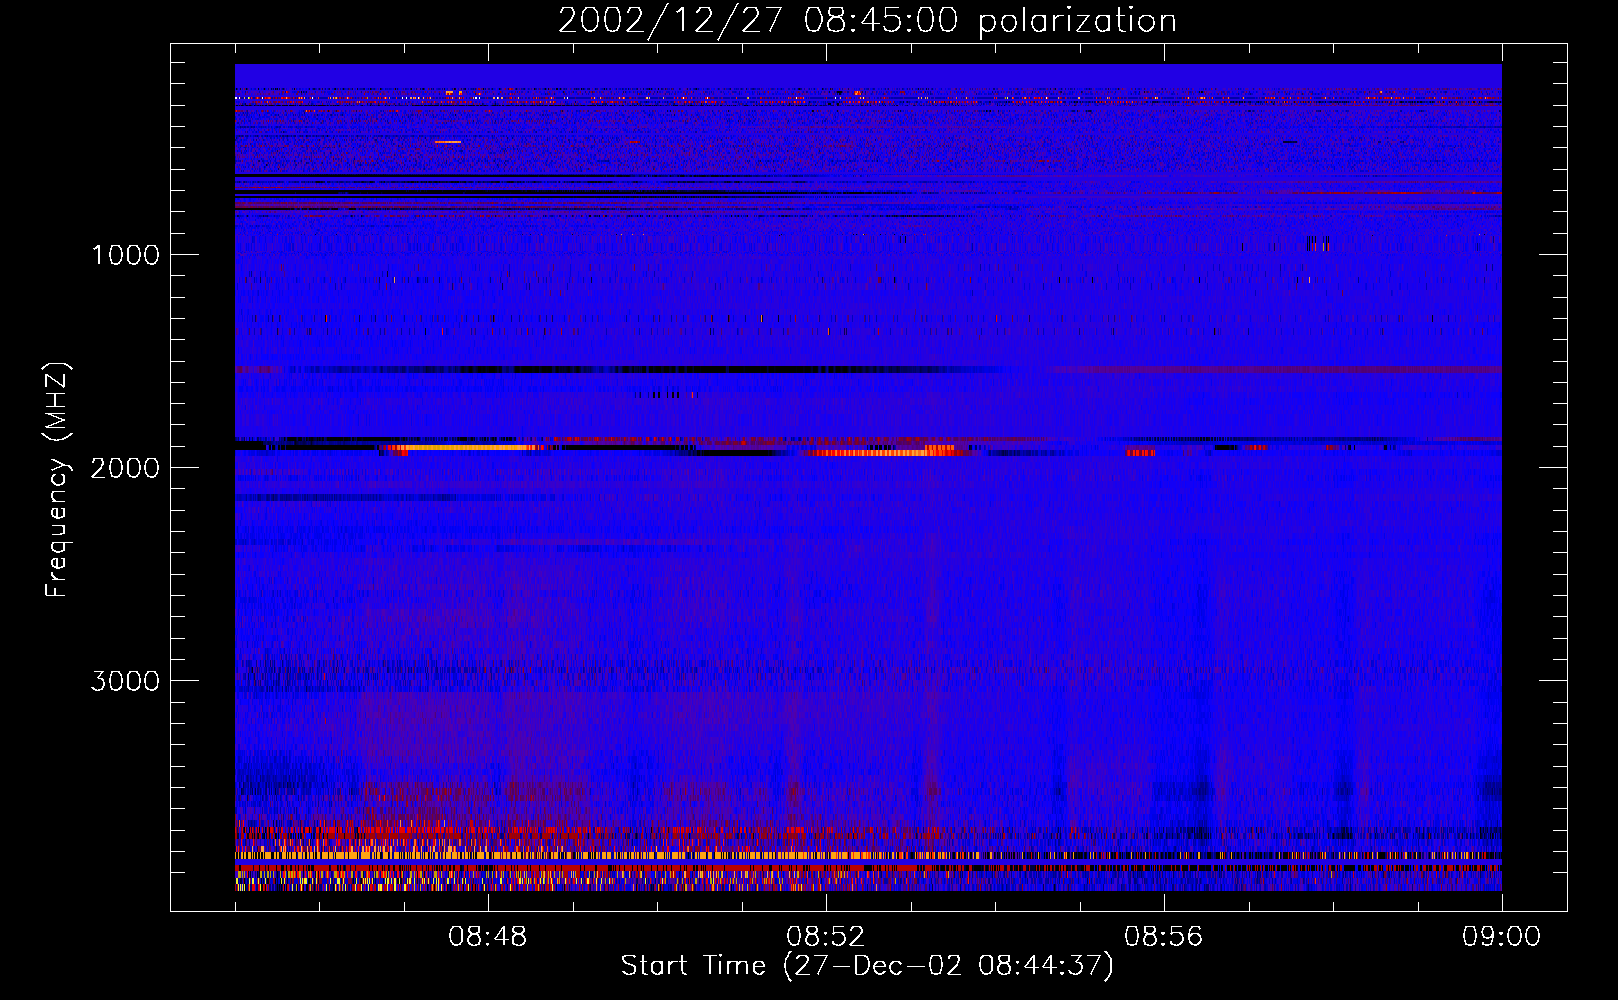Click the 08:48 time tick label
This screenshot has height=1000, width=1618.
(488, 937)
